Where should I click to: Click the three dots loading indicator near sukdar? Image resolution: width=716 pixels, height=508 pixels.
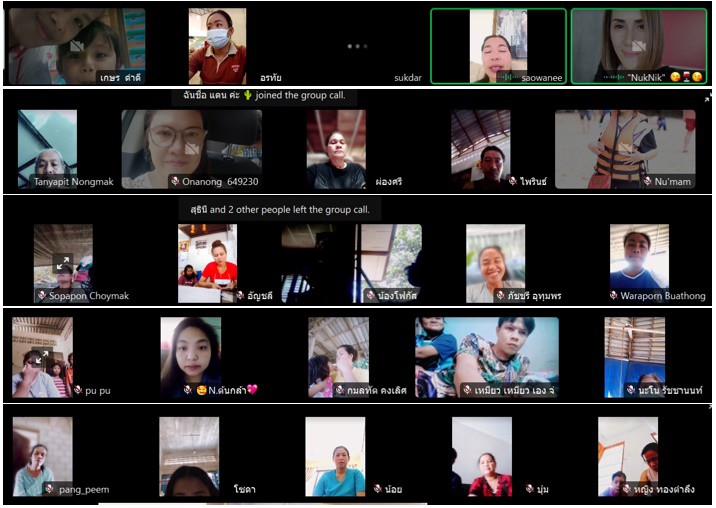(357, 46)
